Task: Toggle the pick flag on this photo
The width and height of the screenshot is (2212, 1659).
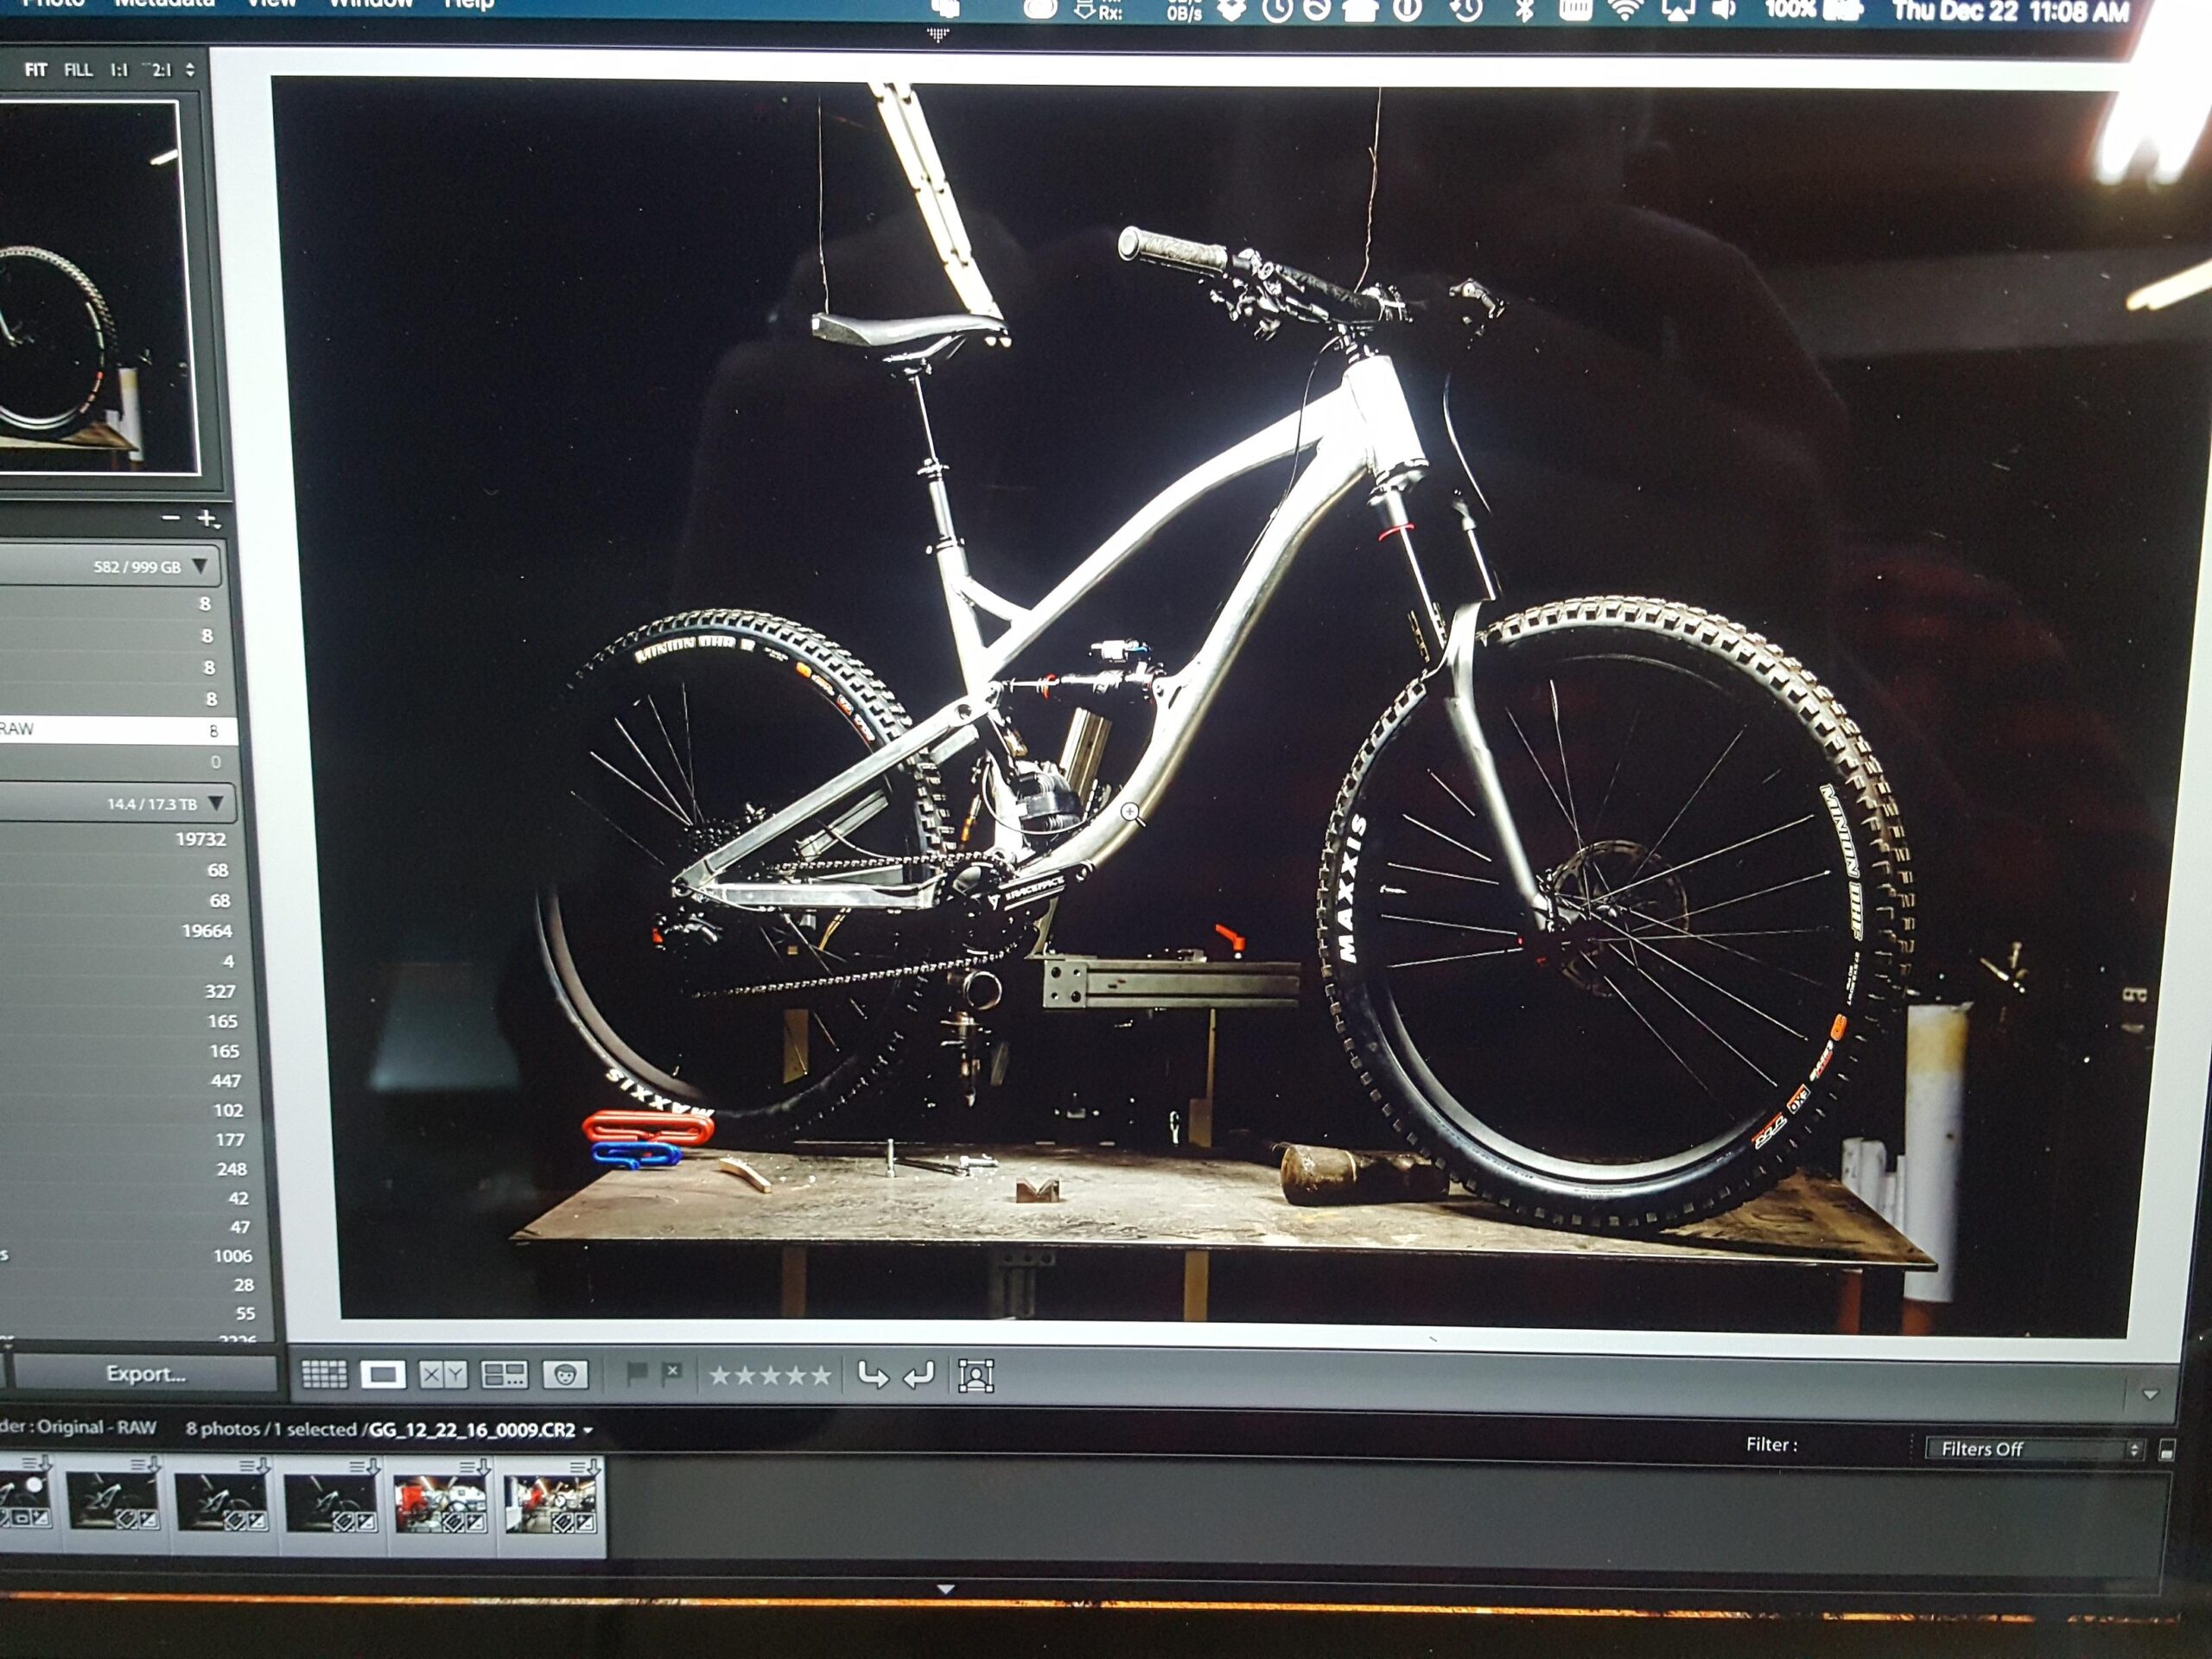Action: click(641, 1376)
